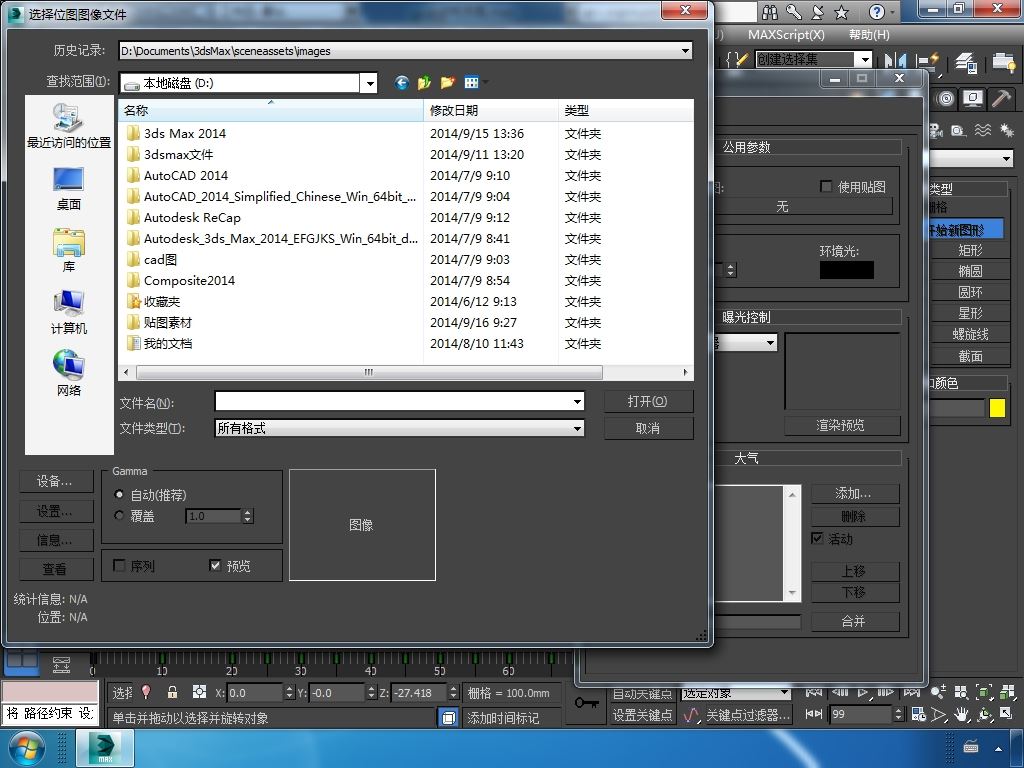Open the black Ambient (环境光) color swatch
1024x768 pixels.
(x=846, y=270)
